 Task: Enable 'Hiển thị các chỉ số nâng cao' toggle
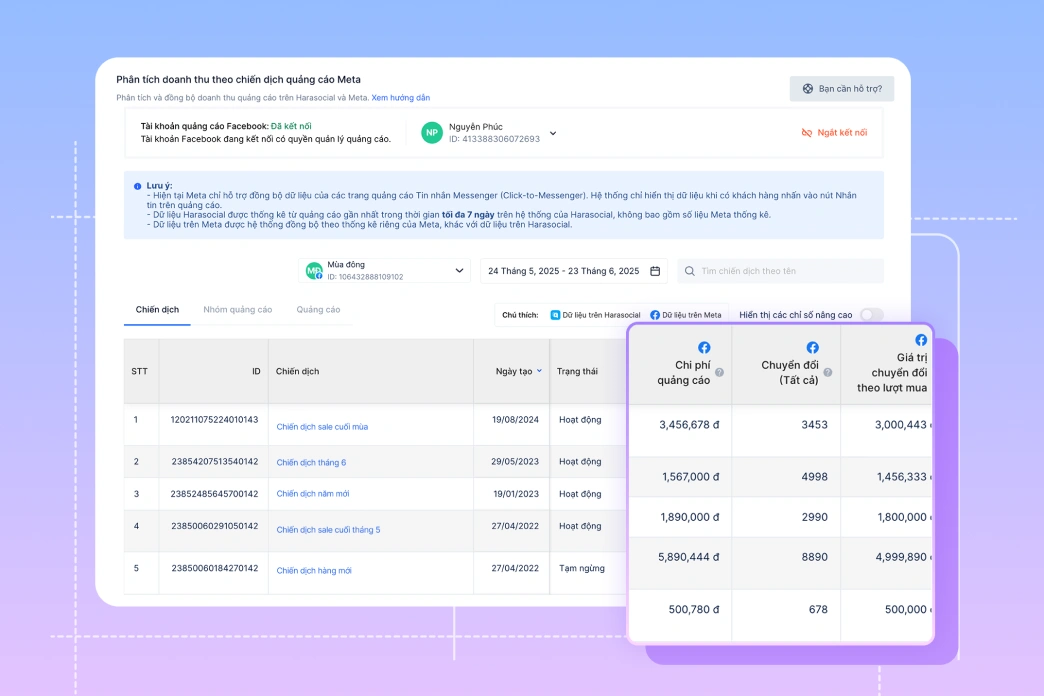[x=871, y=315]
